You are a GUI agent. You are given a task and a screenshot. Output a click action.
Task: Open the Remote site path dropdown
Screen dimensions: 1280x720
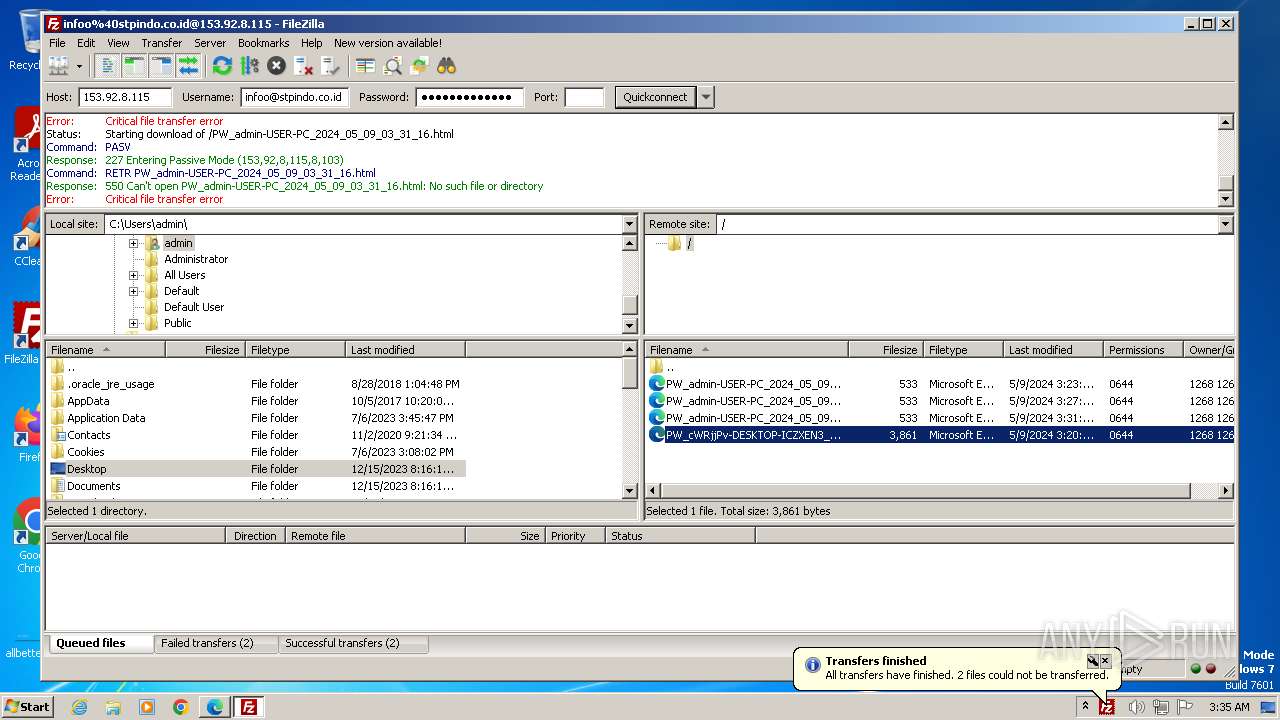coord(1225,224)
